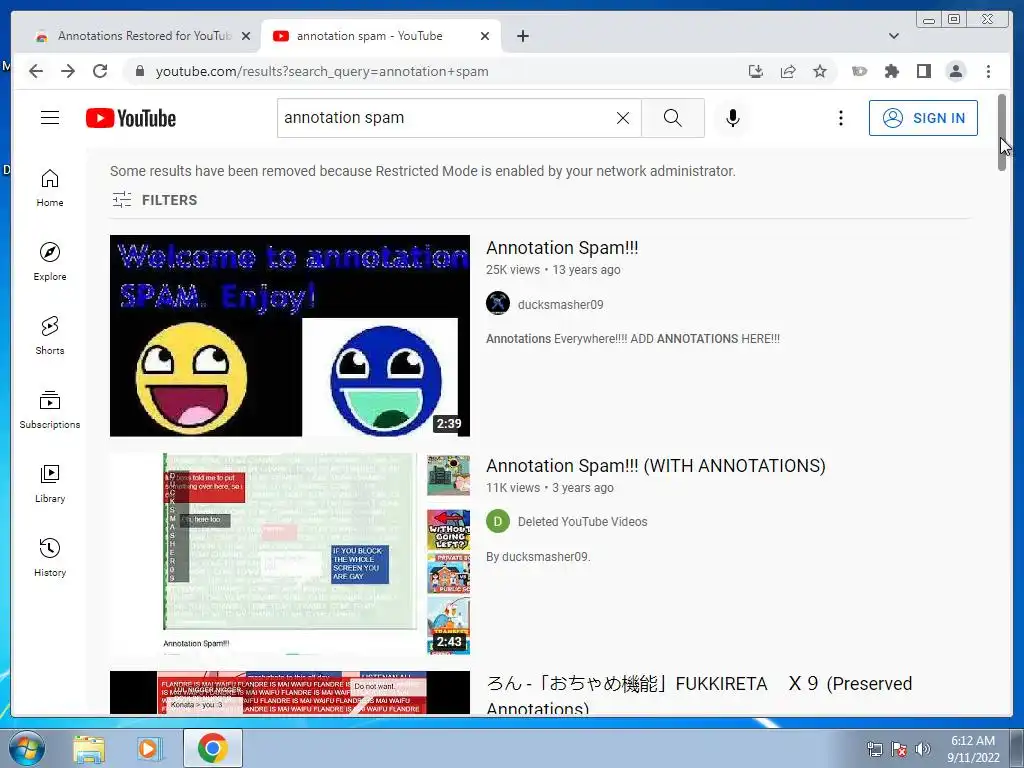Open the Extensions puzzle piece icon
The width and height of the screenshot is (1024, 768).
click(891, 71)
